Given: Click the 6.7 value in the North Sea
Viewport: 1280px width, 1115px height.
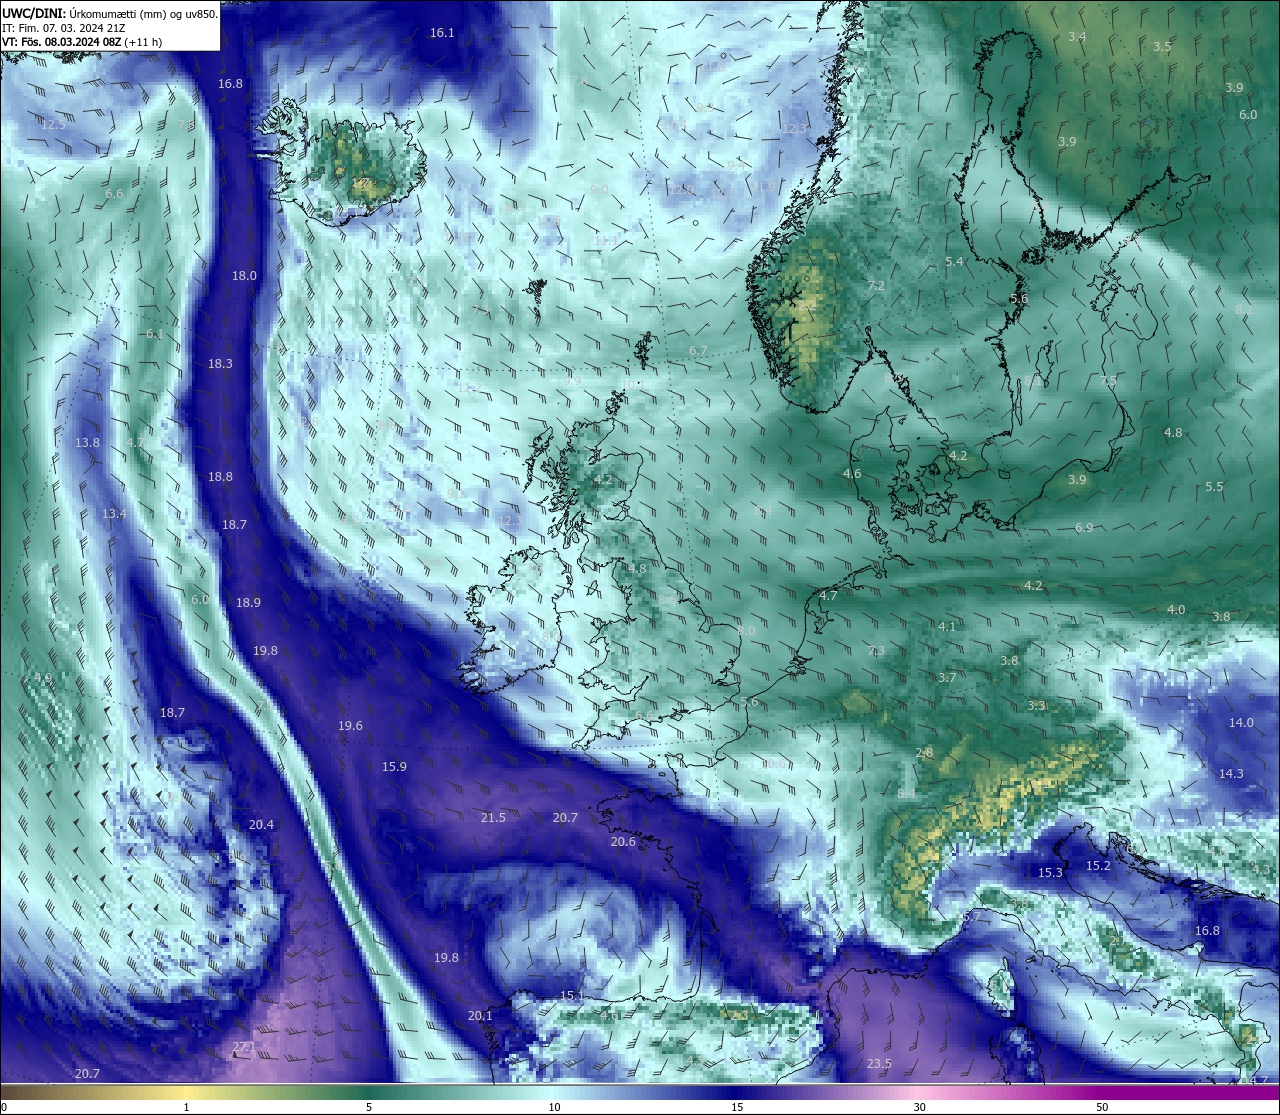Looking at the screenshot, I should 698,351.
